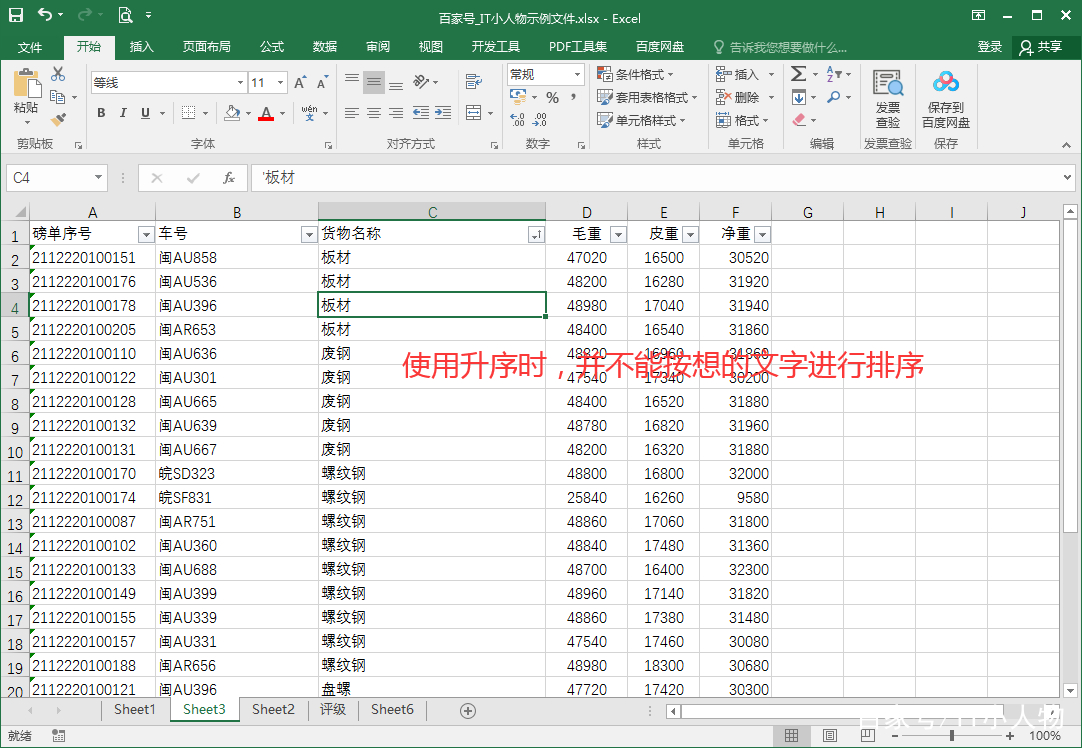Open filter dropdown for 净重 column

pos(762,235)
